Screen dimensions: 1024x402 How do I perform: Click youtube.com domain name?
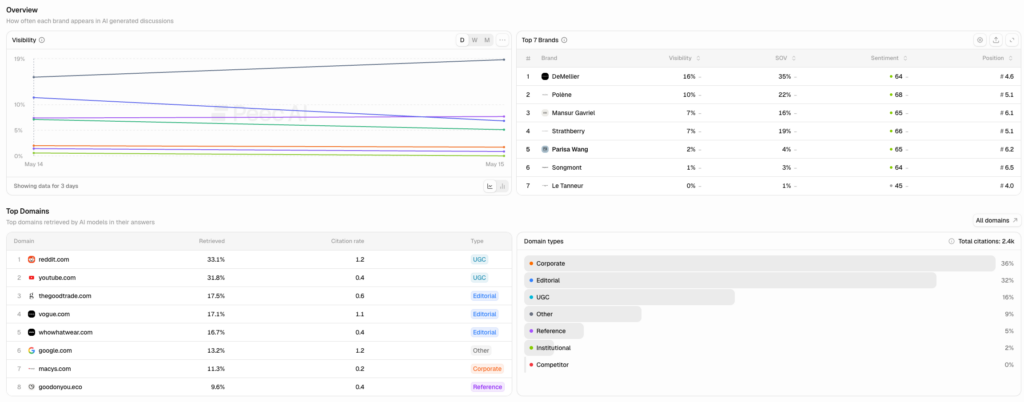click(57, 277)
